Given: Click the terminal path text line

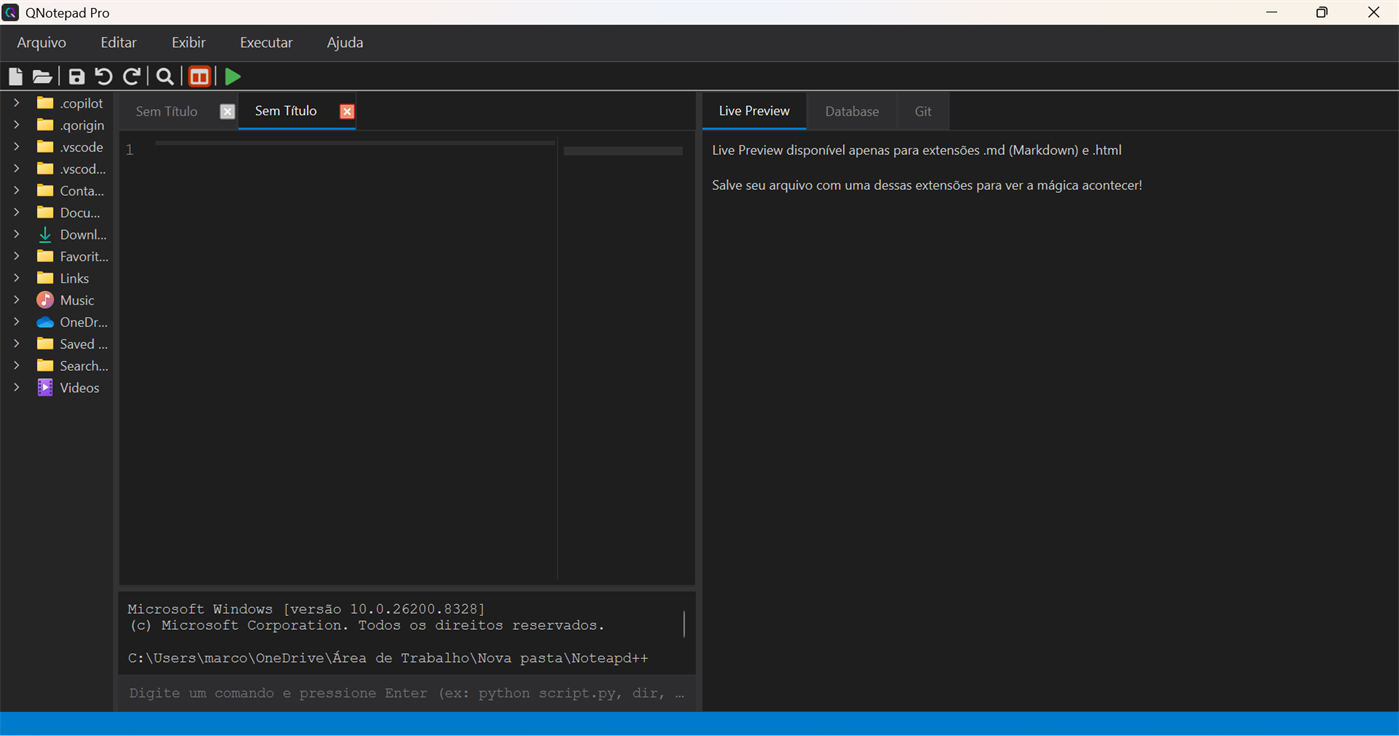Looking at the screenshot, I should 388,658.
